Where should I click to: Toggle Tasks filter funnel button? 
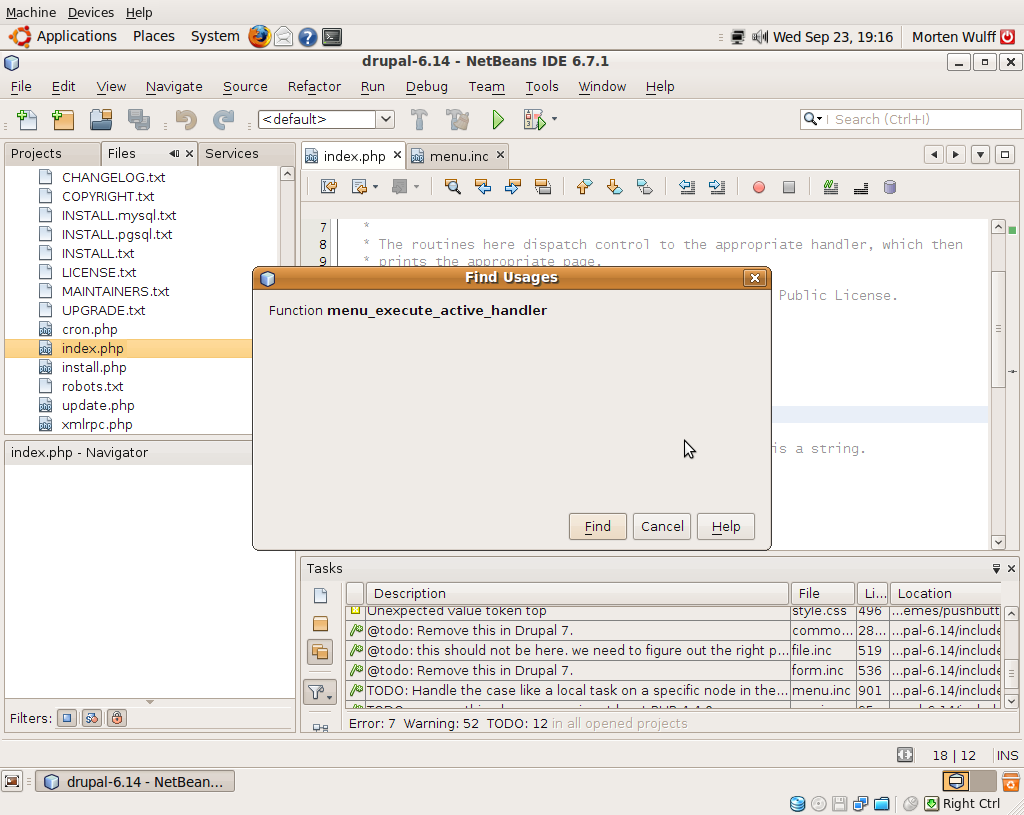[x=319, y=692]
